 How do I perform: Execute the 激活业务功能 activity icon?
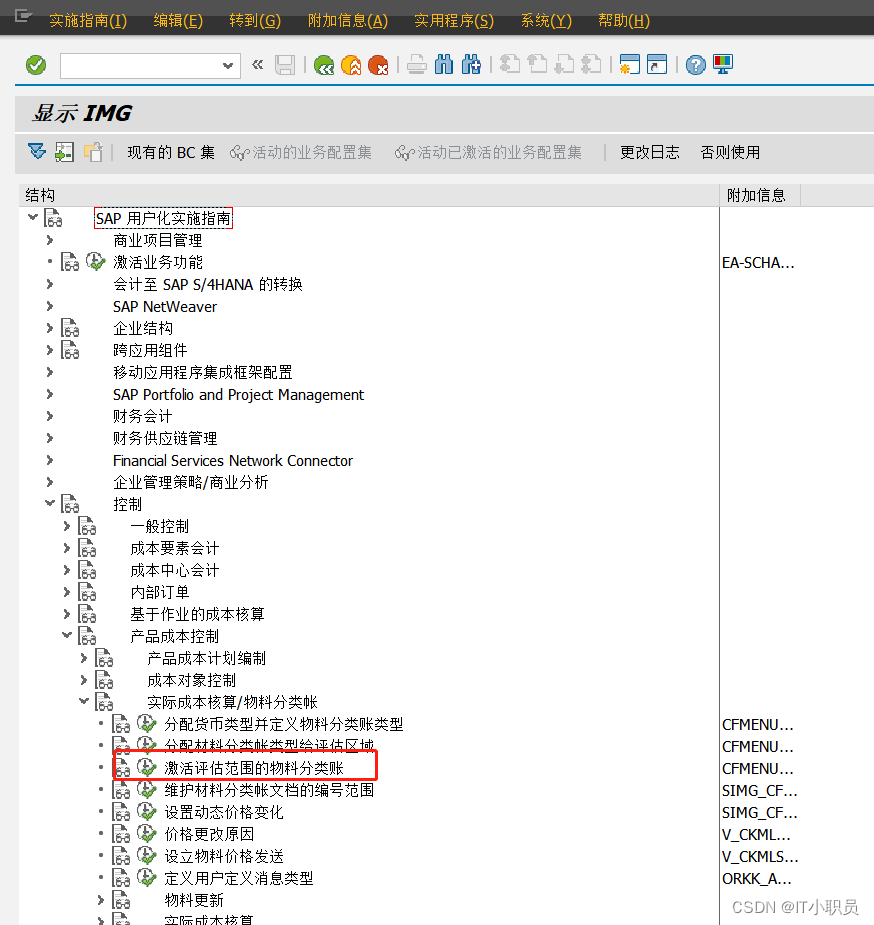click(x=96, y=261)
